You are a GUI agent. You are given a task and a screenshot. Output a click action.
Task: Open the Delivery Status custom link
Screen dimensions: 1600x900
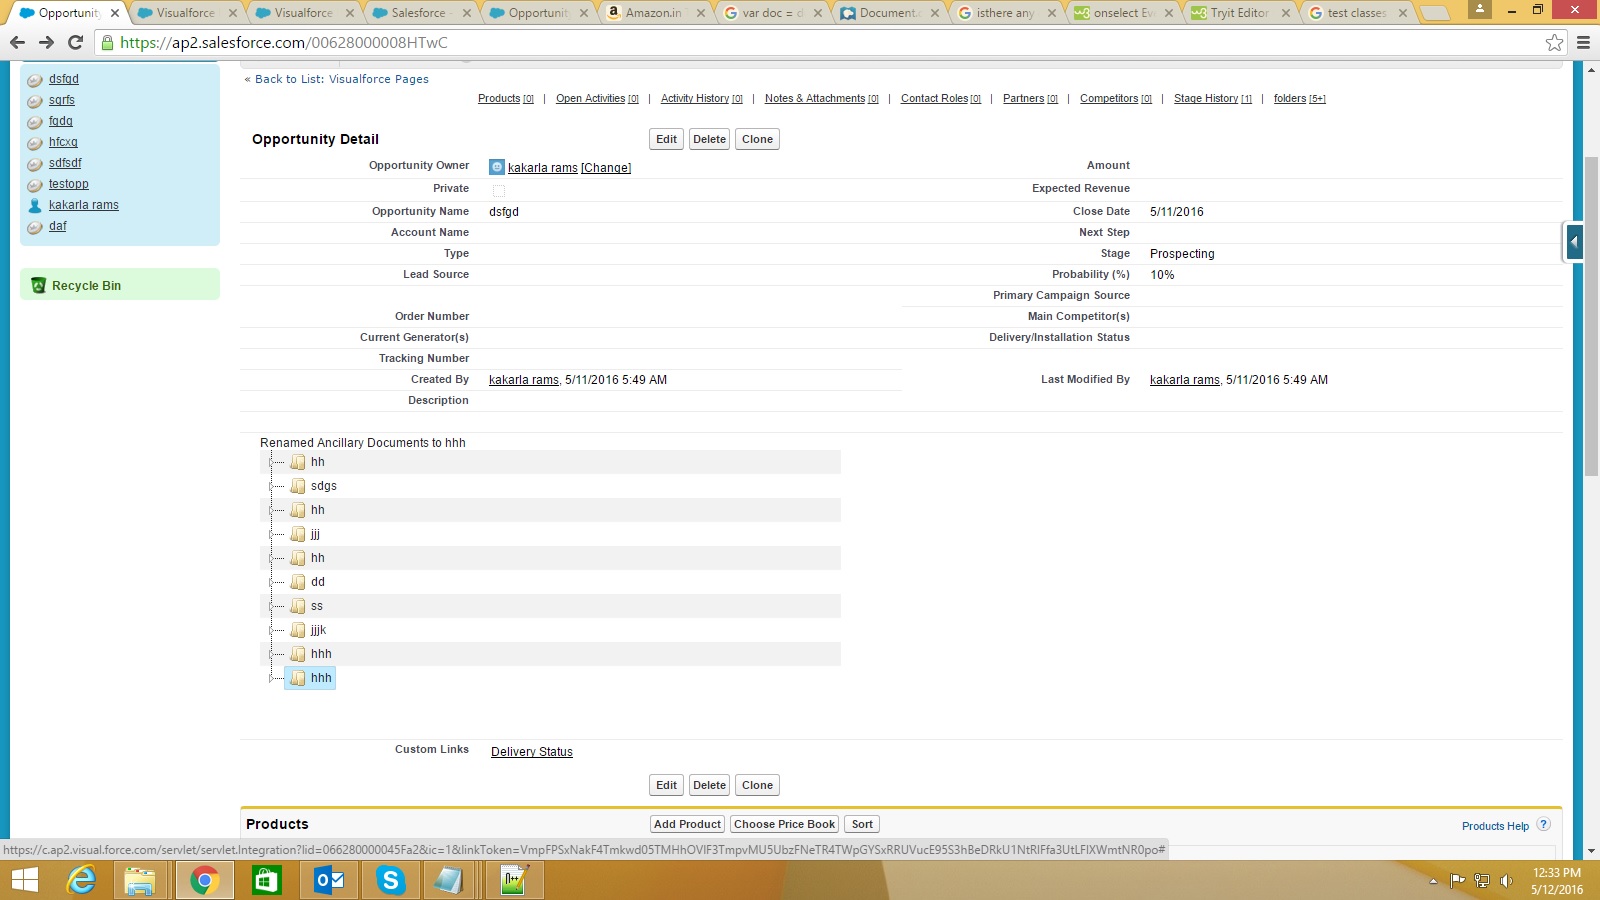click(x=532, y=752)
